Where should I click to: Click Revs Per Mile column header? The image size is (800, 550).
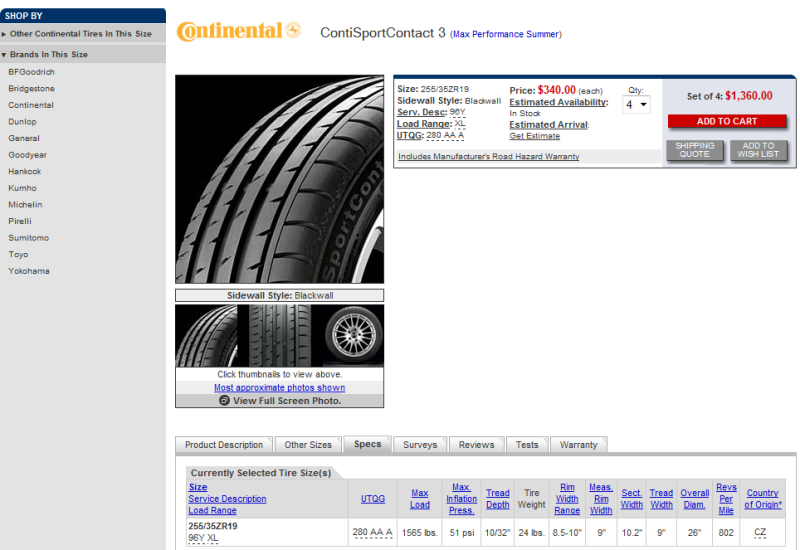[726, 499]
